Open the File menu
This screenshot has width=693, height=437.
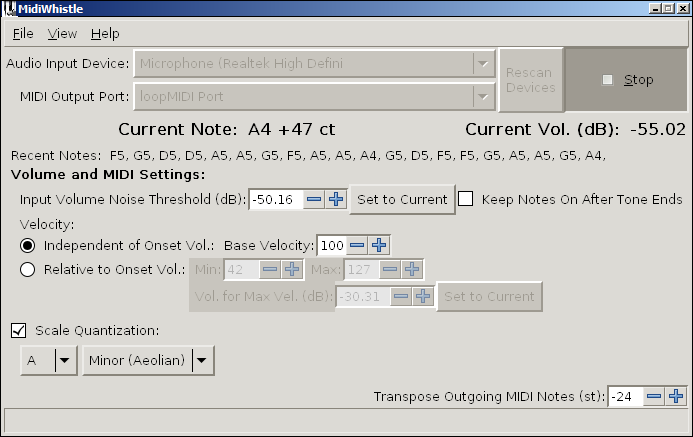coord(23,33)
